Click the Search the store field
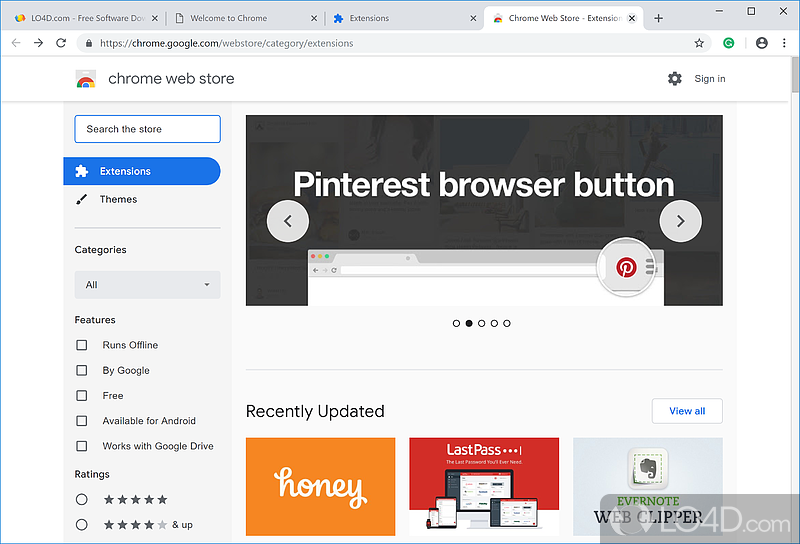Image resolution: width=800 pixels, height=544 pixels. [147, 129]
